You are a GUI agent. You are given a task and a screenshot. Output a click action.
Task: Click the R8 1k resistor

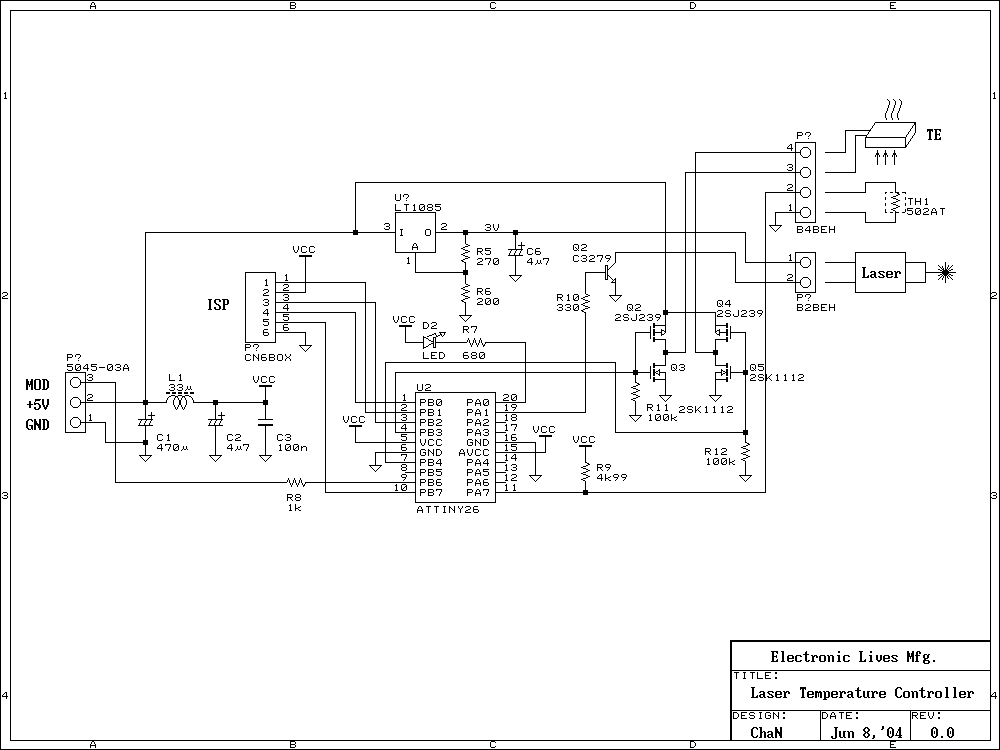click(294, 484)
